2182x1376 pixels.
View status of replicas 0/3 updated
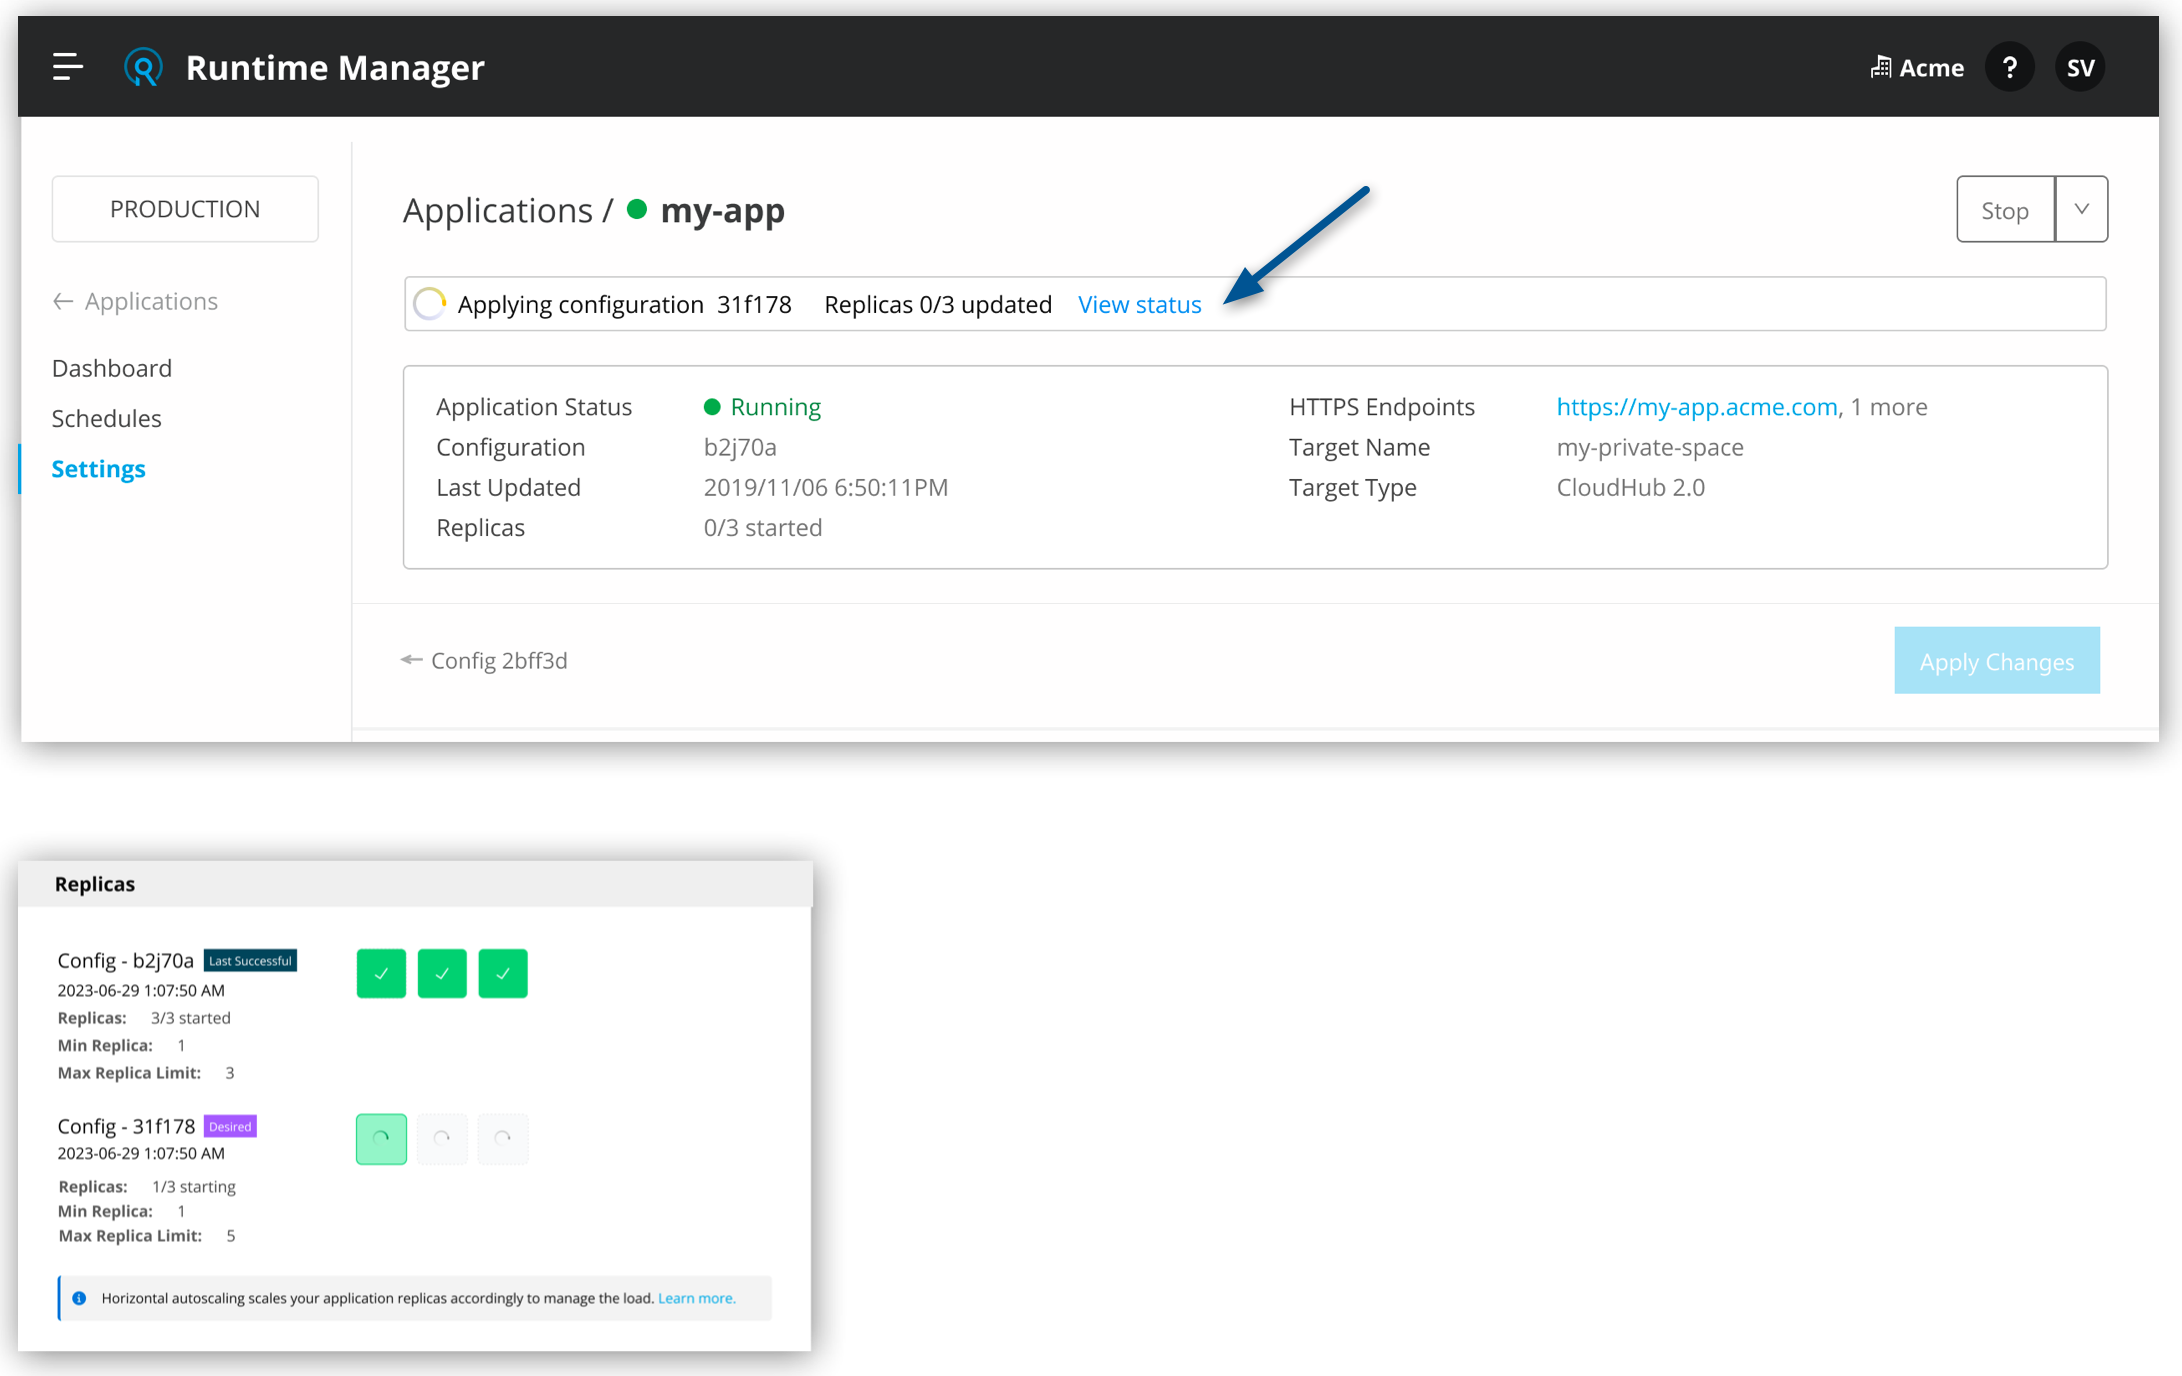(1141, 303)
